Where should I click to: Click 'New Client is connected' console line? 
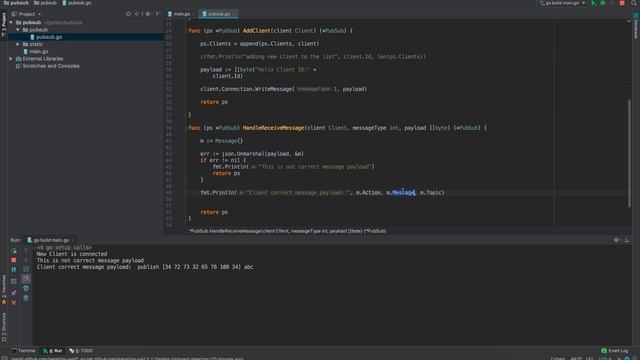pyautogui.click(x=72, y=254)
